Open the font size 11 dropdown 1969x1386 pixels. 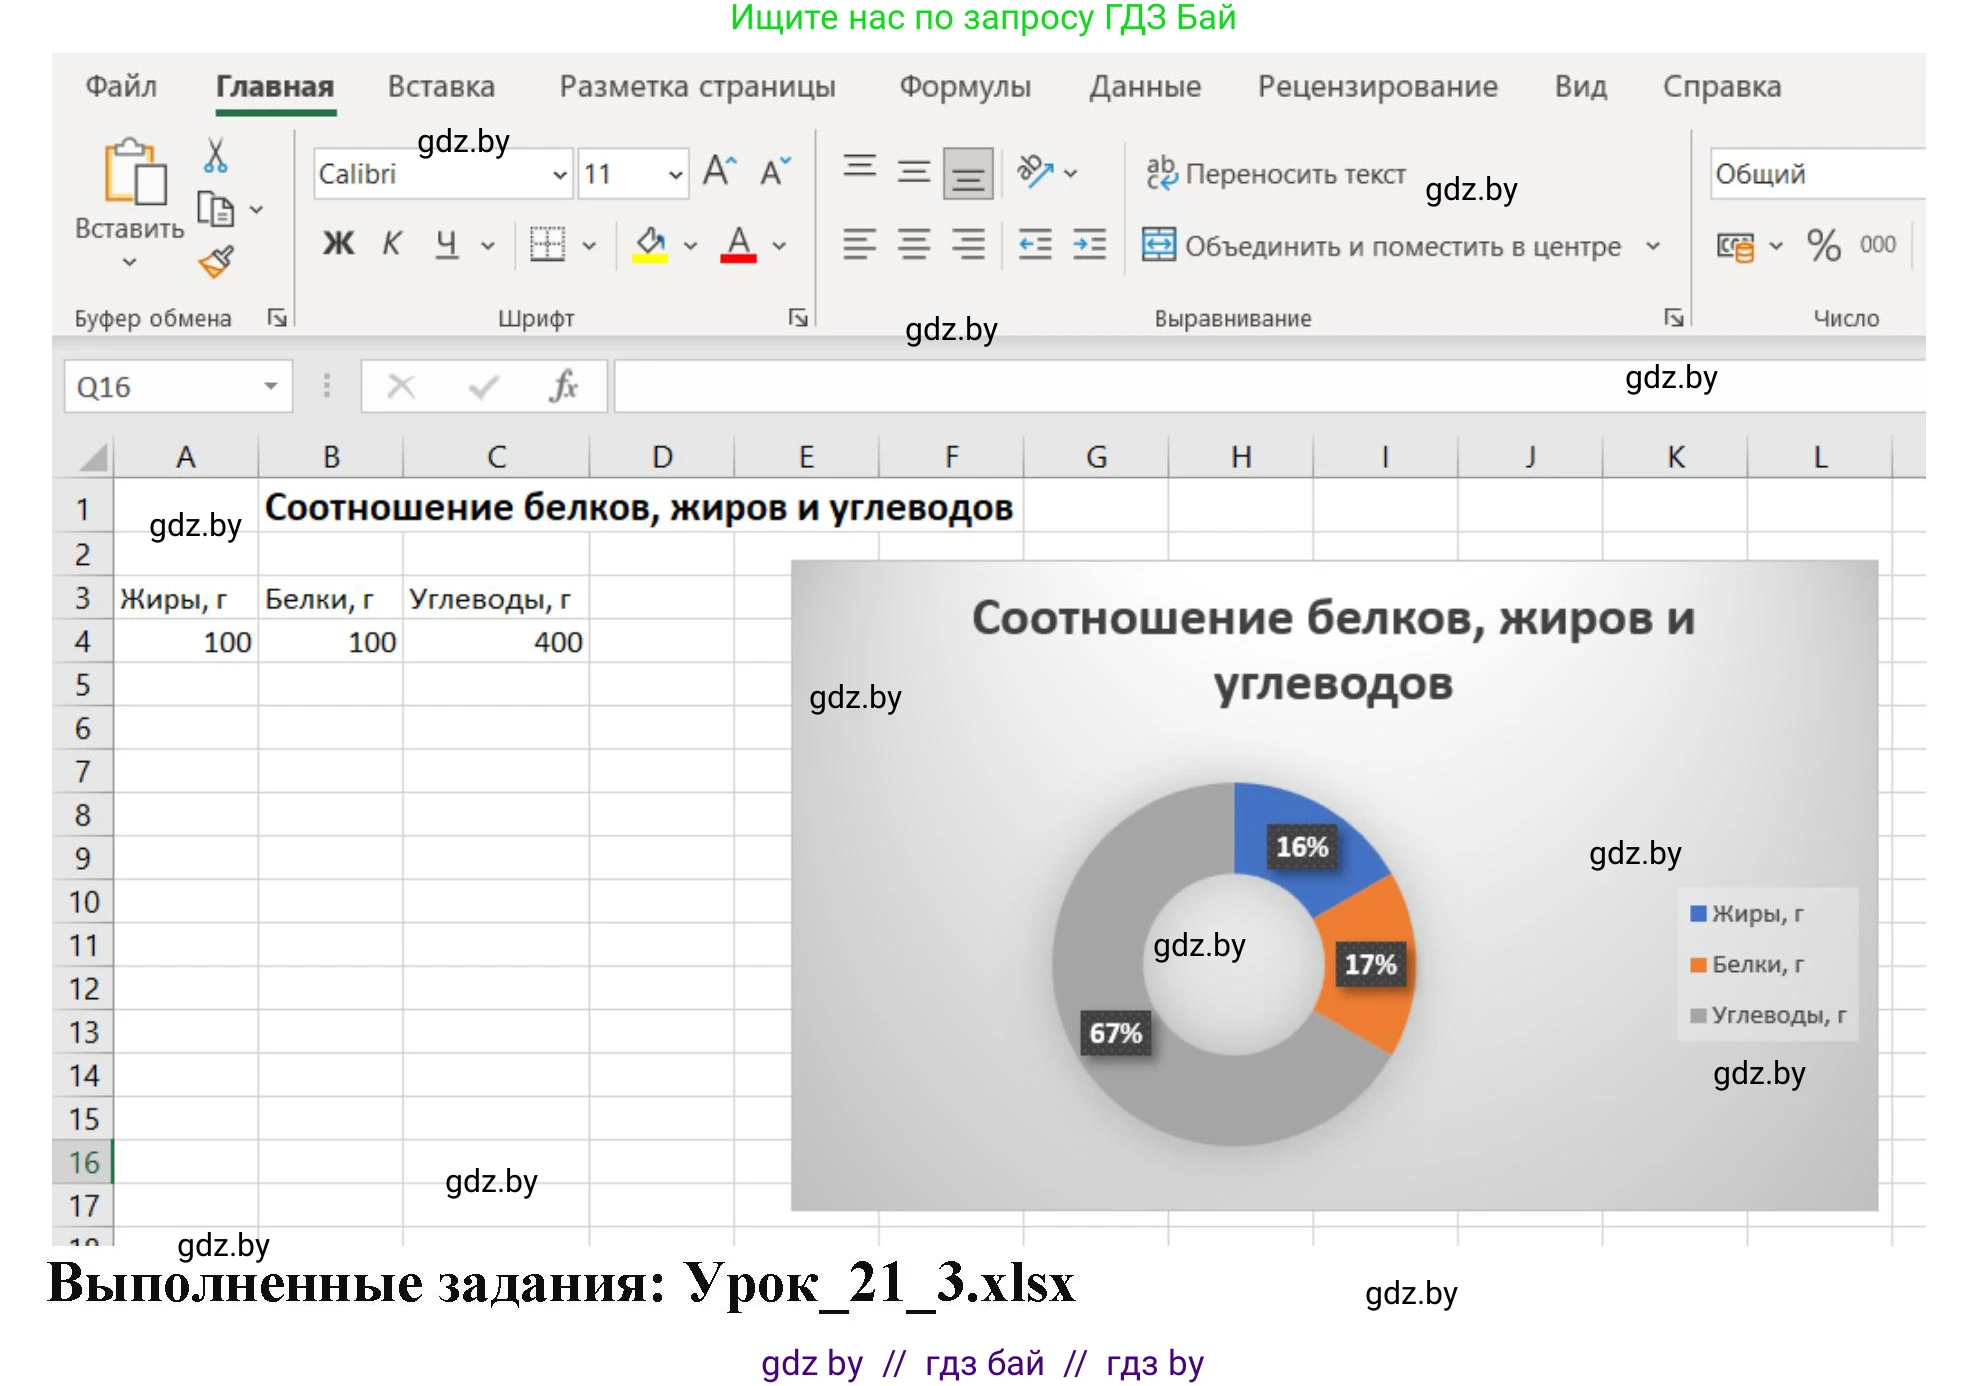point(676,173)
